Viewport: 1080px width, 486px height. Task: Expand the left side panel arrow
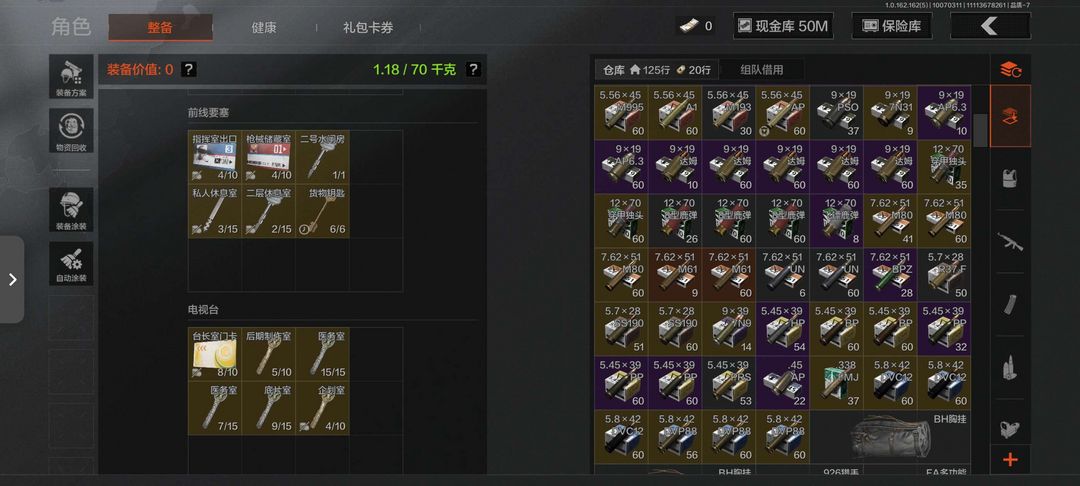pos(12,279)
